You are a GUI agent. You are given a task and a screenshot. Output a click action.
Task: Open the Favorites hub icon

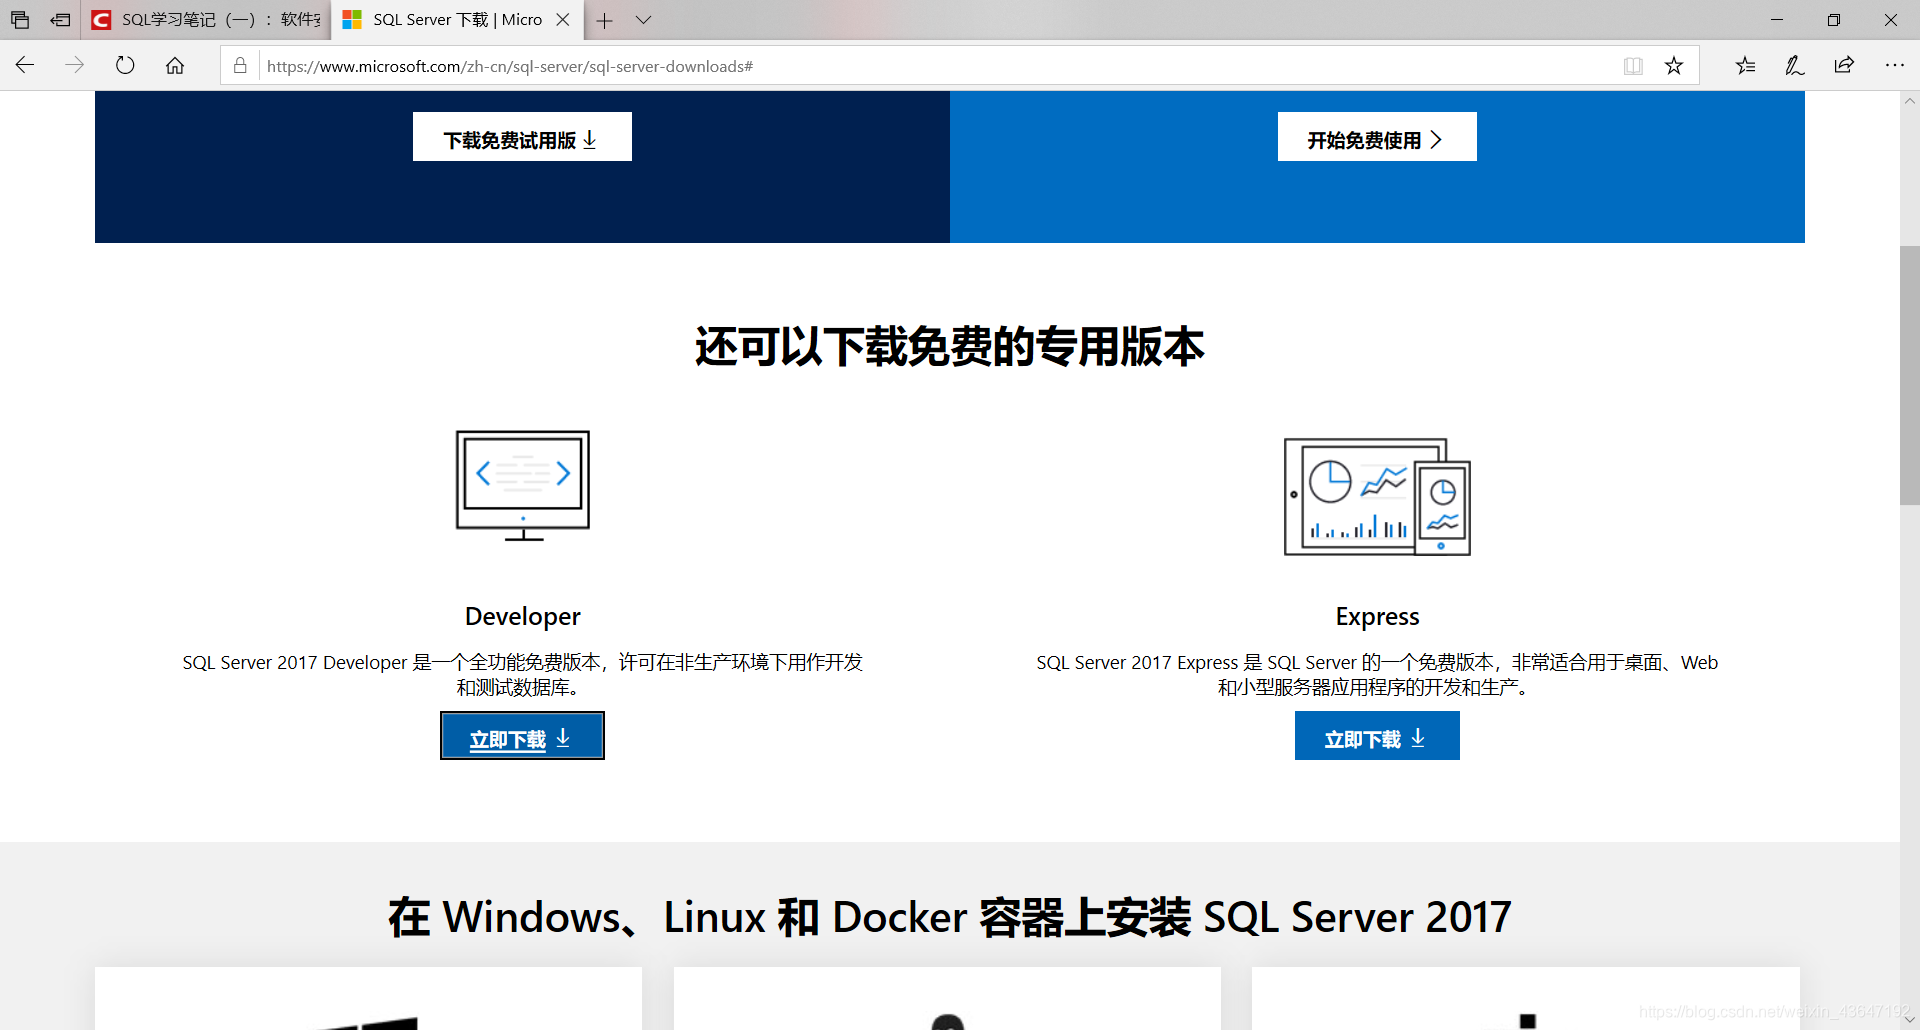coord(1745,66)
